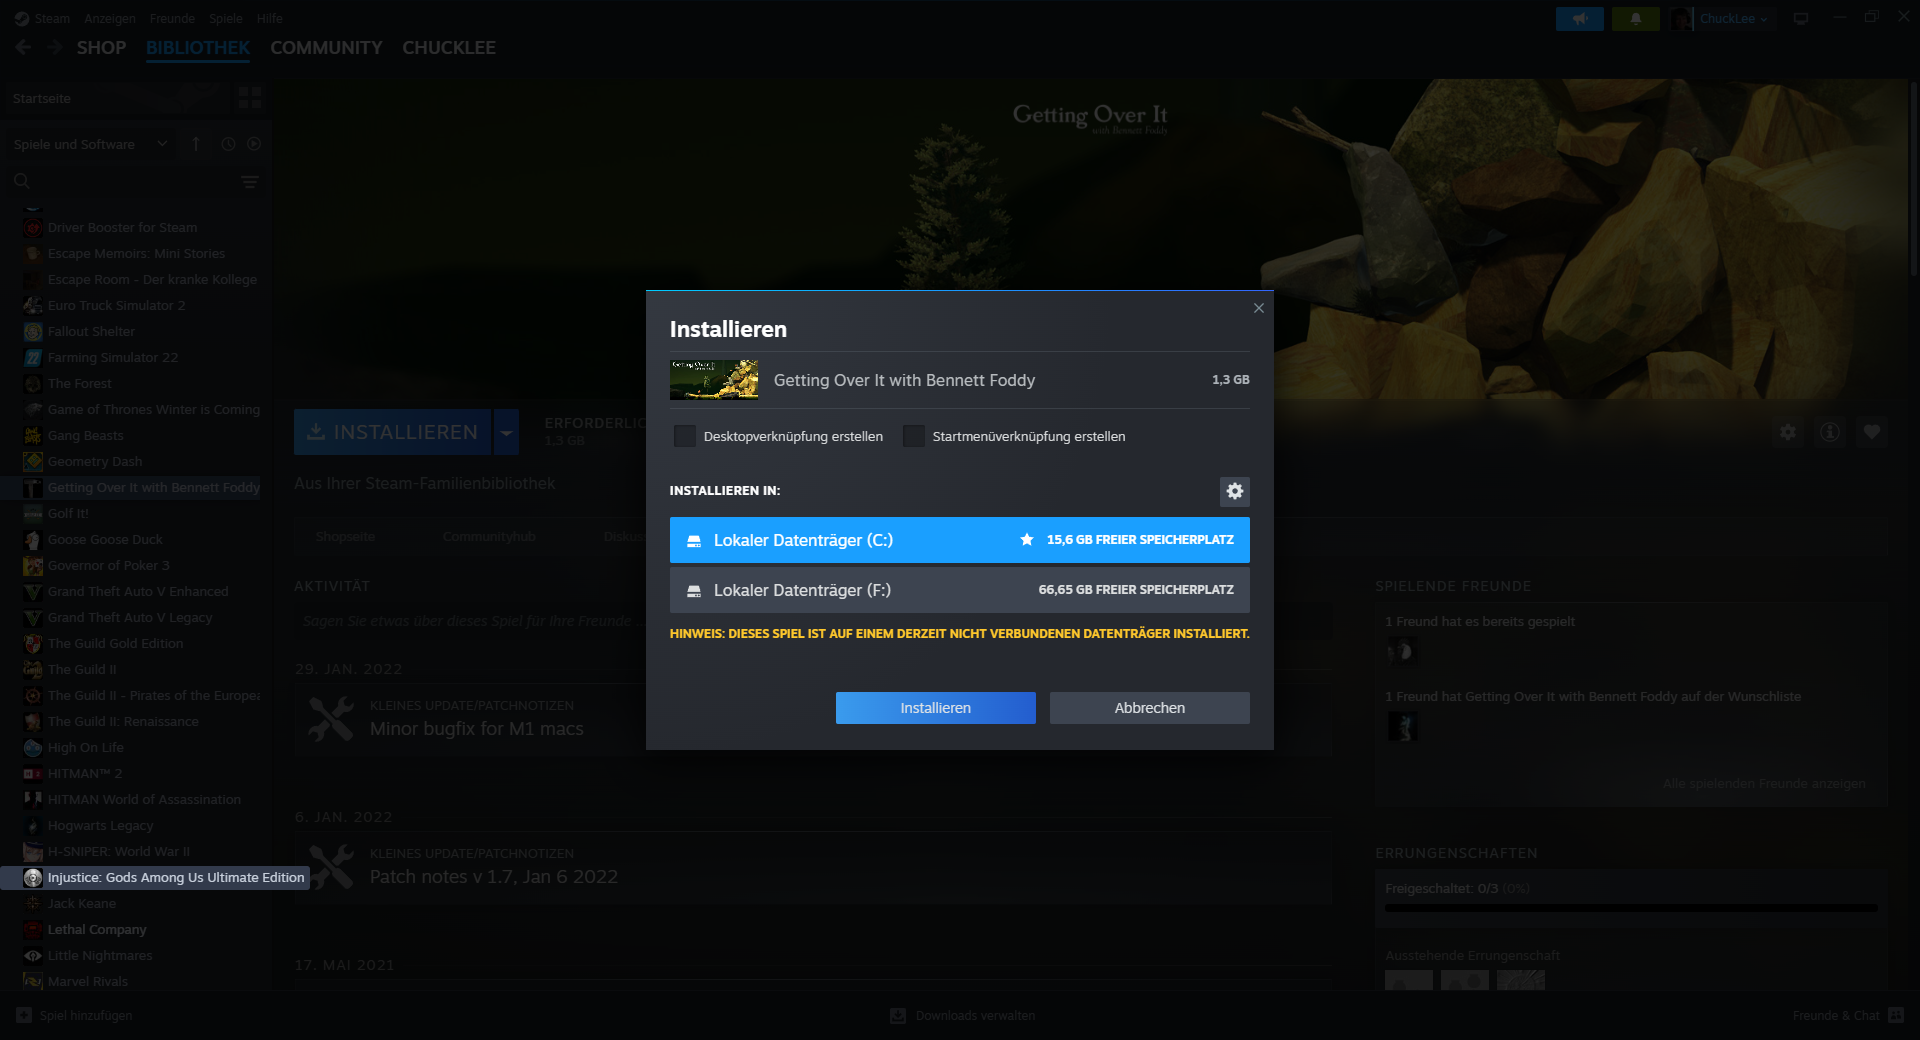Open game settings gear on game page
Screen dimensions: 1920x1040
tap(1788, 432)
